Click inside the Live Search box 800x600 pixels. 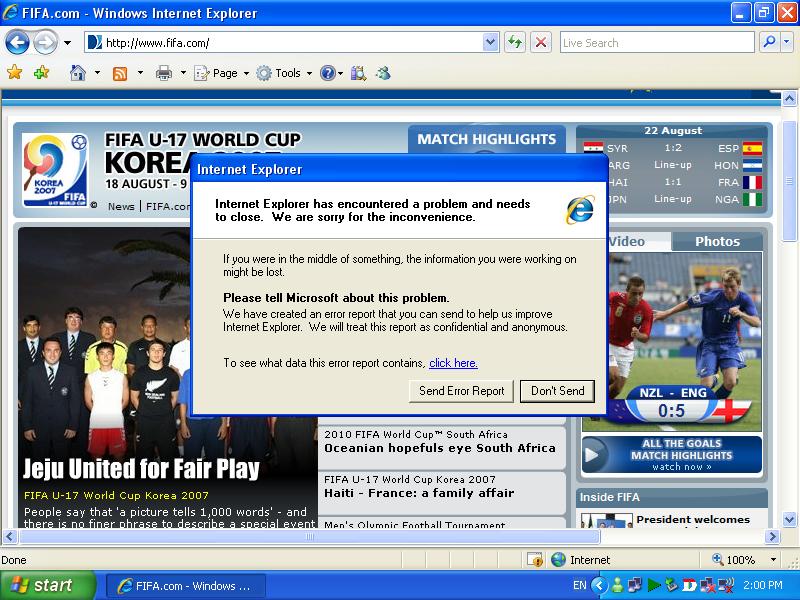click(657, 42)
